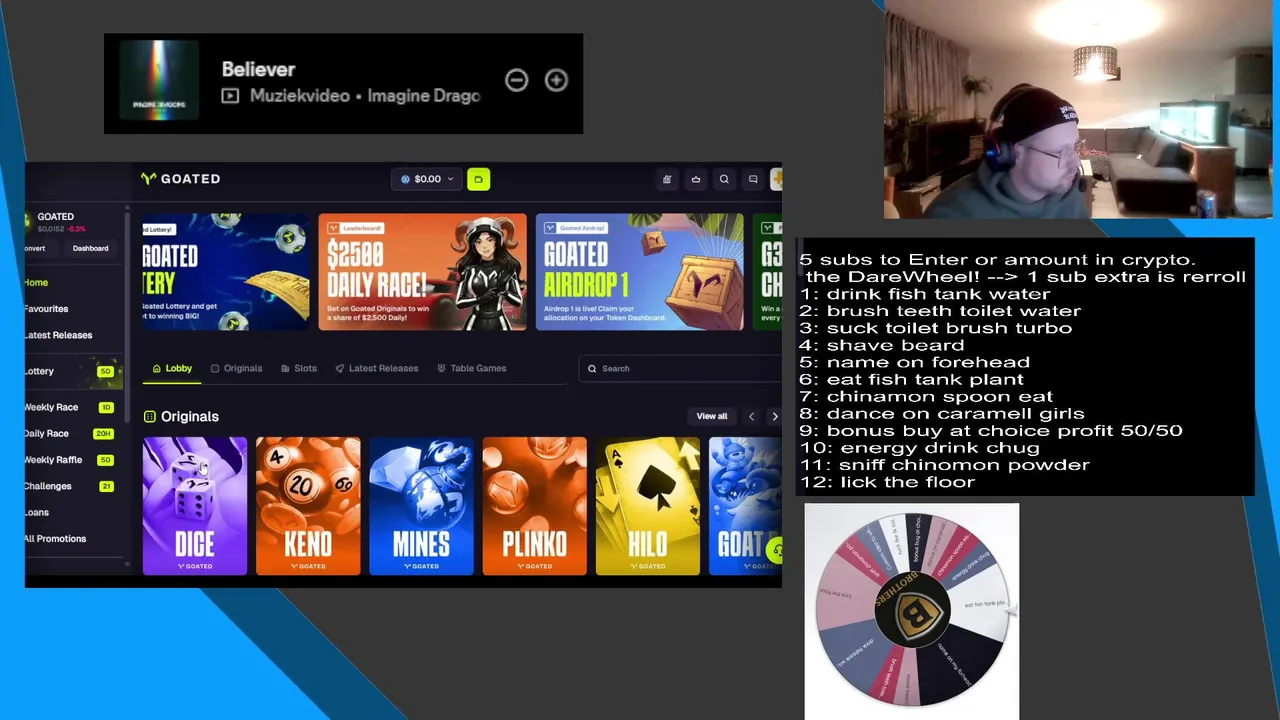This screenshot has width=1280, height=720.
Task: Click the game Search field
Action: [680, 368]
